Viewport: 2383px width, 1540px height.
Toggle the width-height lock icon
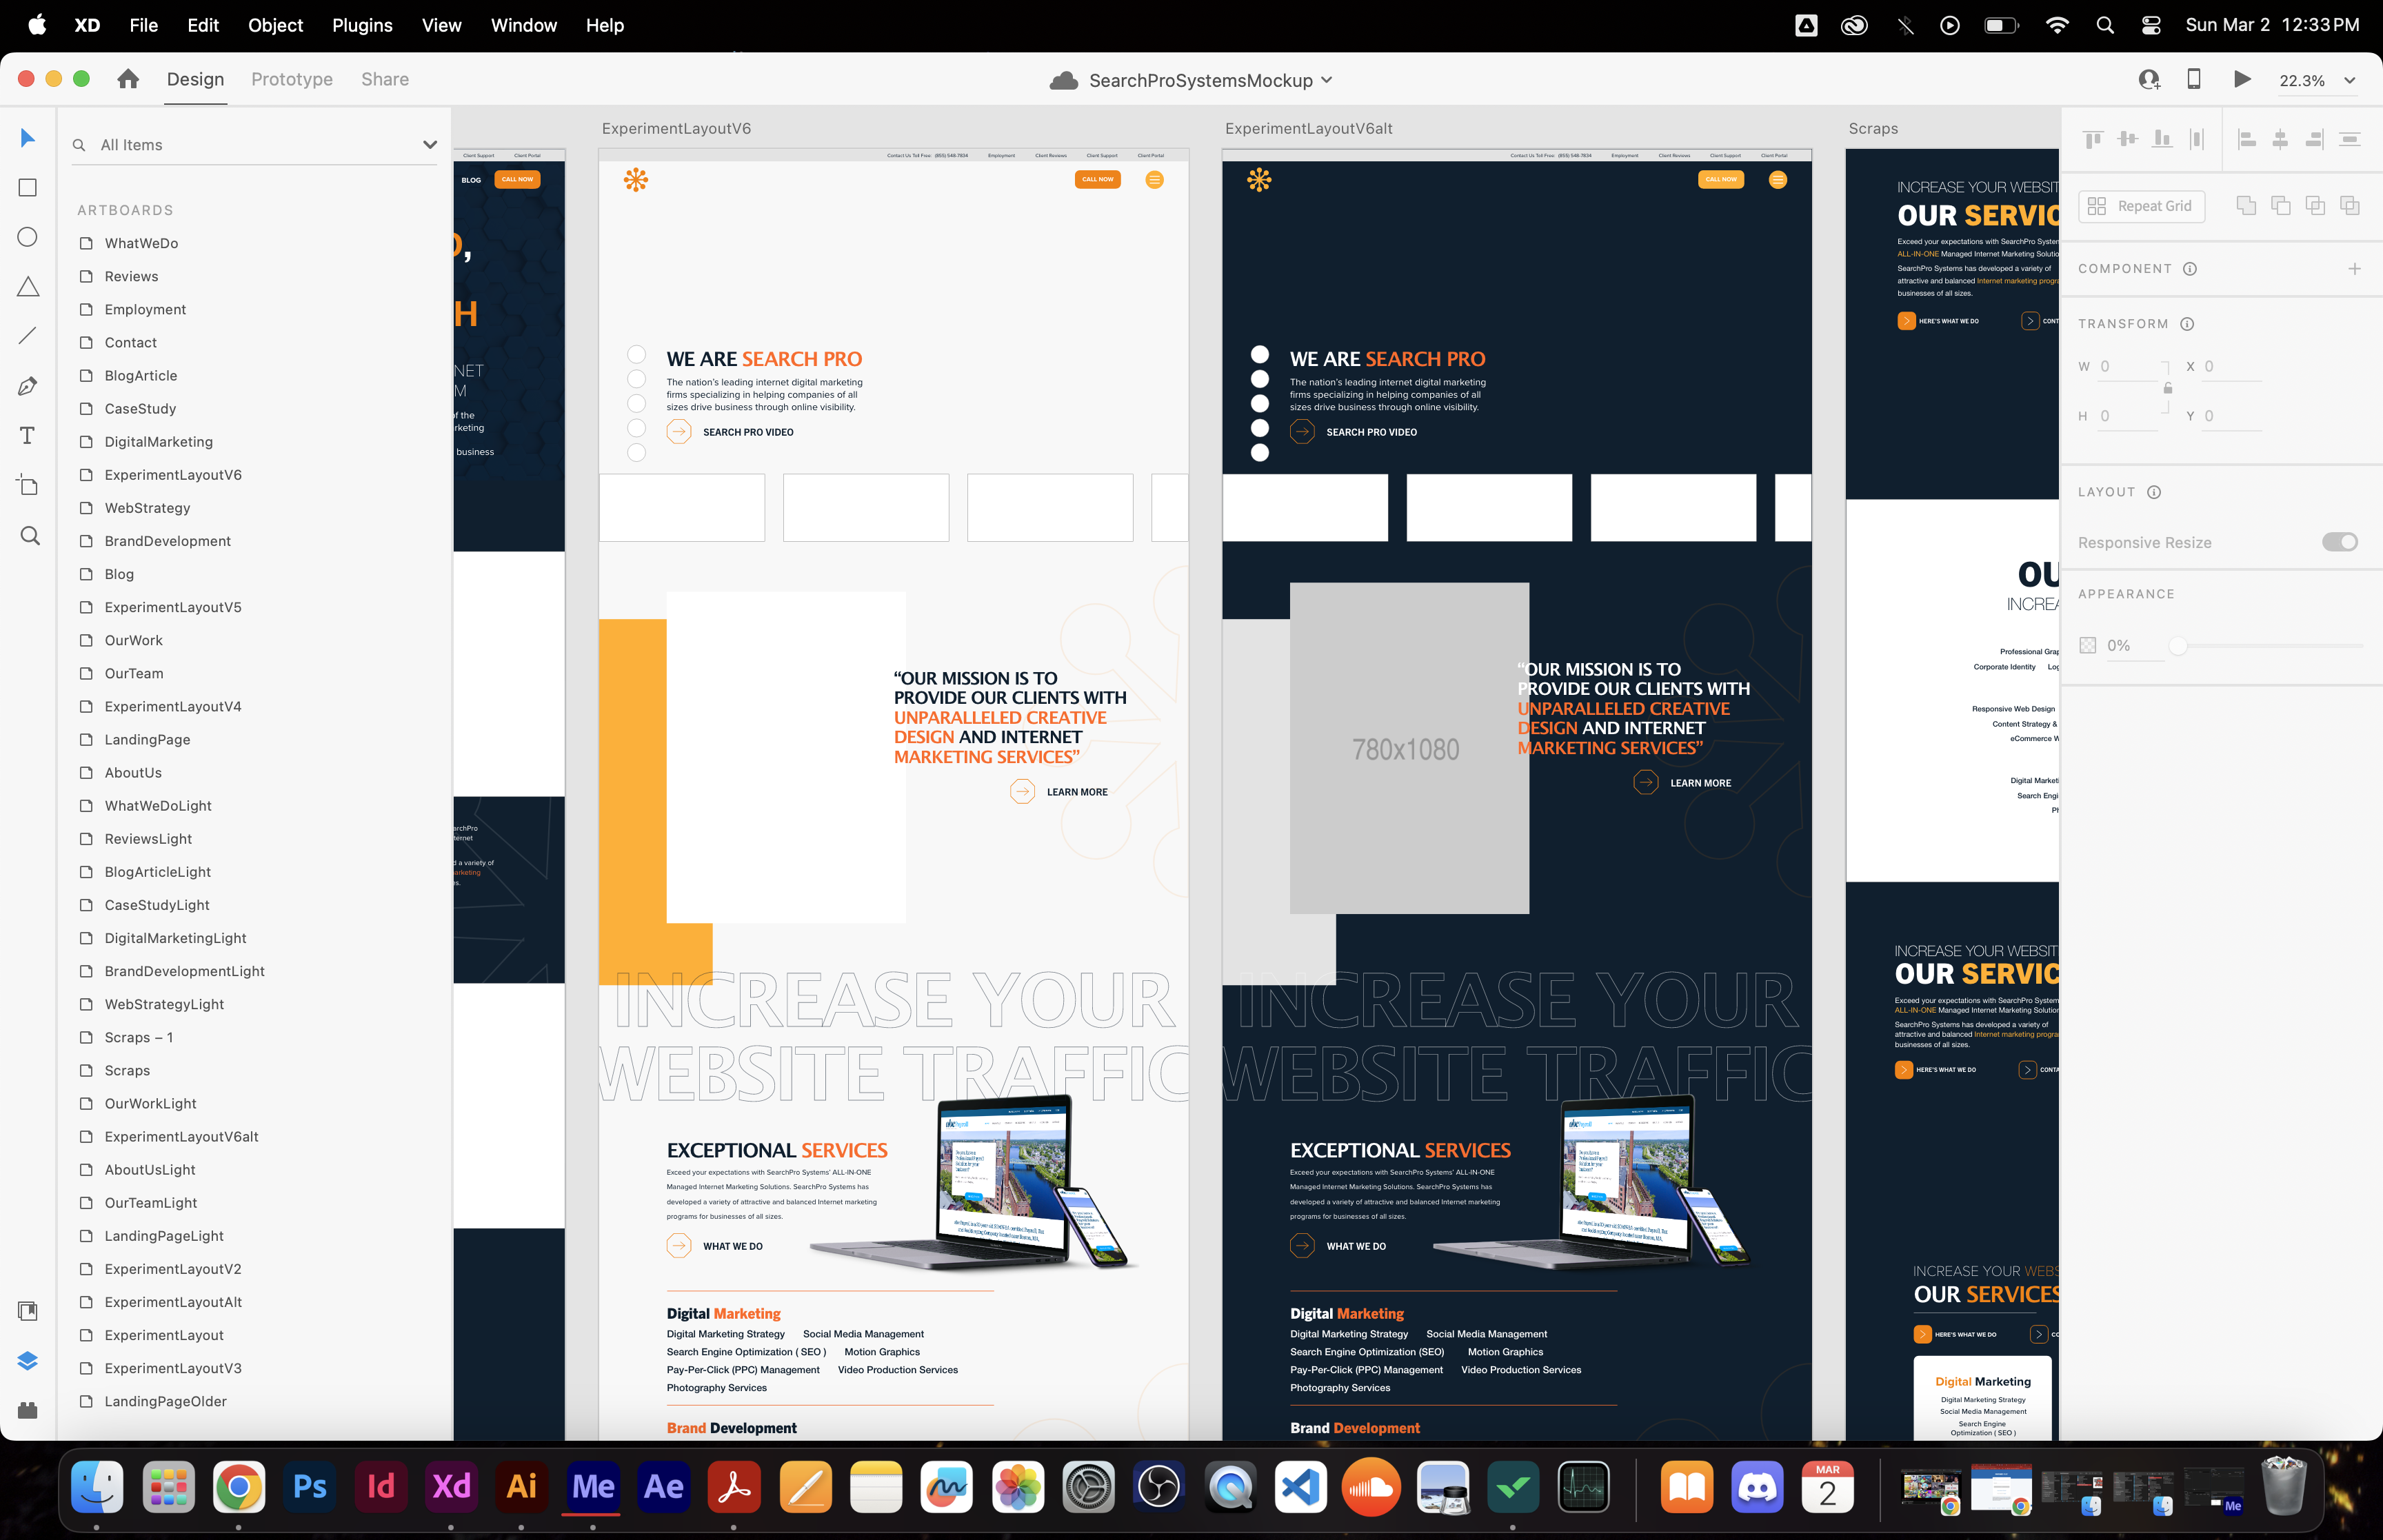pyautogui.click(x=2168, y=389)
